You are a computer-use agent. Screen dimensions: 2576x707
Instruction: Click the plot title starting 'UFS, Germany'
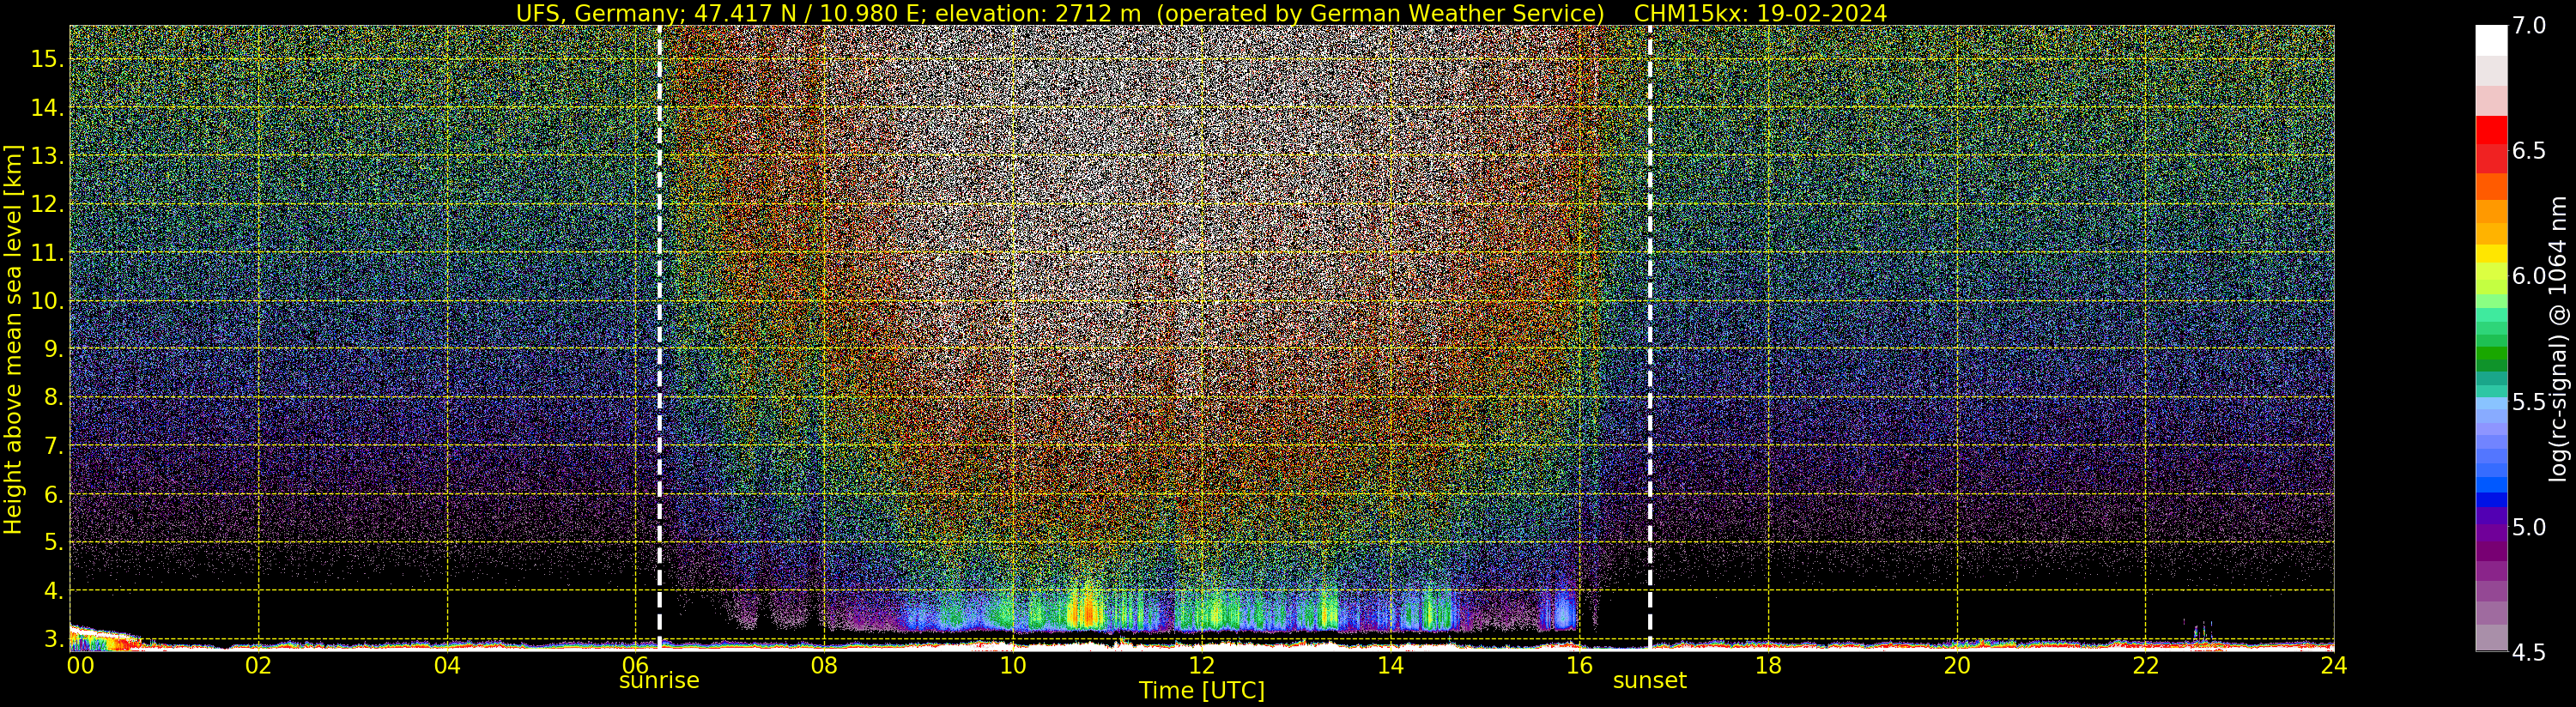1201,13
